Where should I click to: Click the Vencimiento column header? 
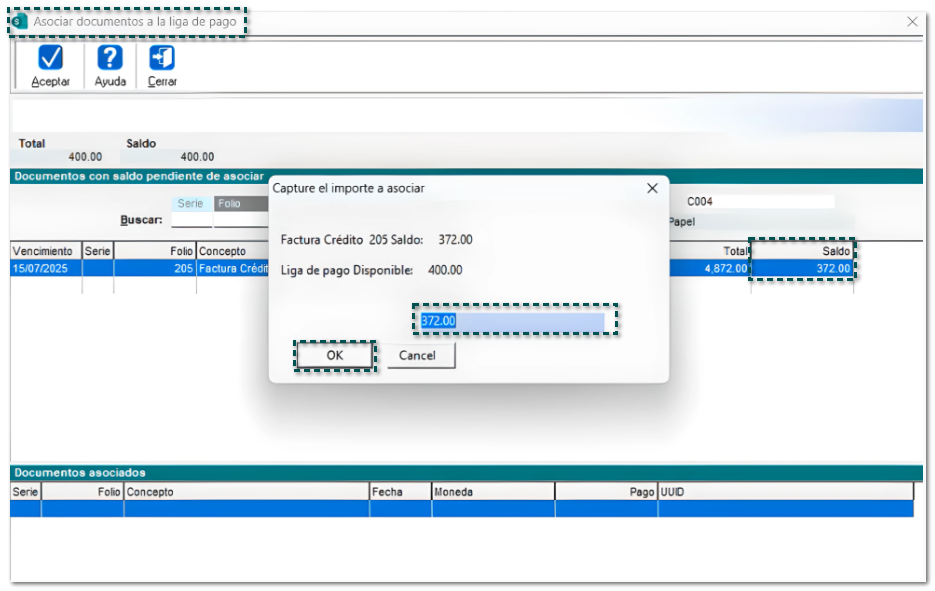click(x=45, y=251)
